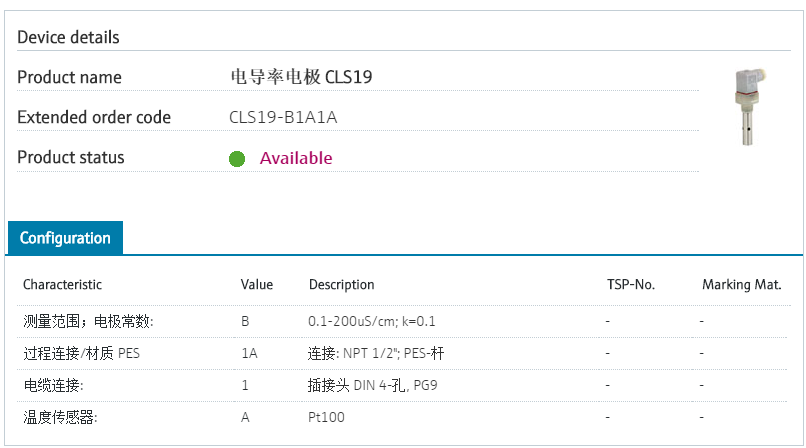Click the Value column header
Screen dimensions: 806x448
pos(257,285)
